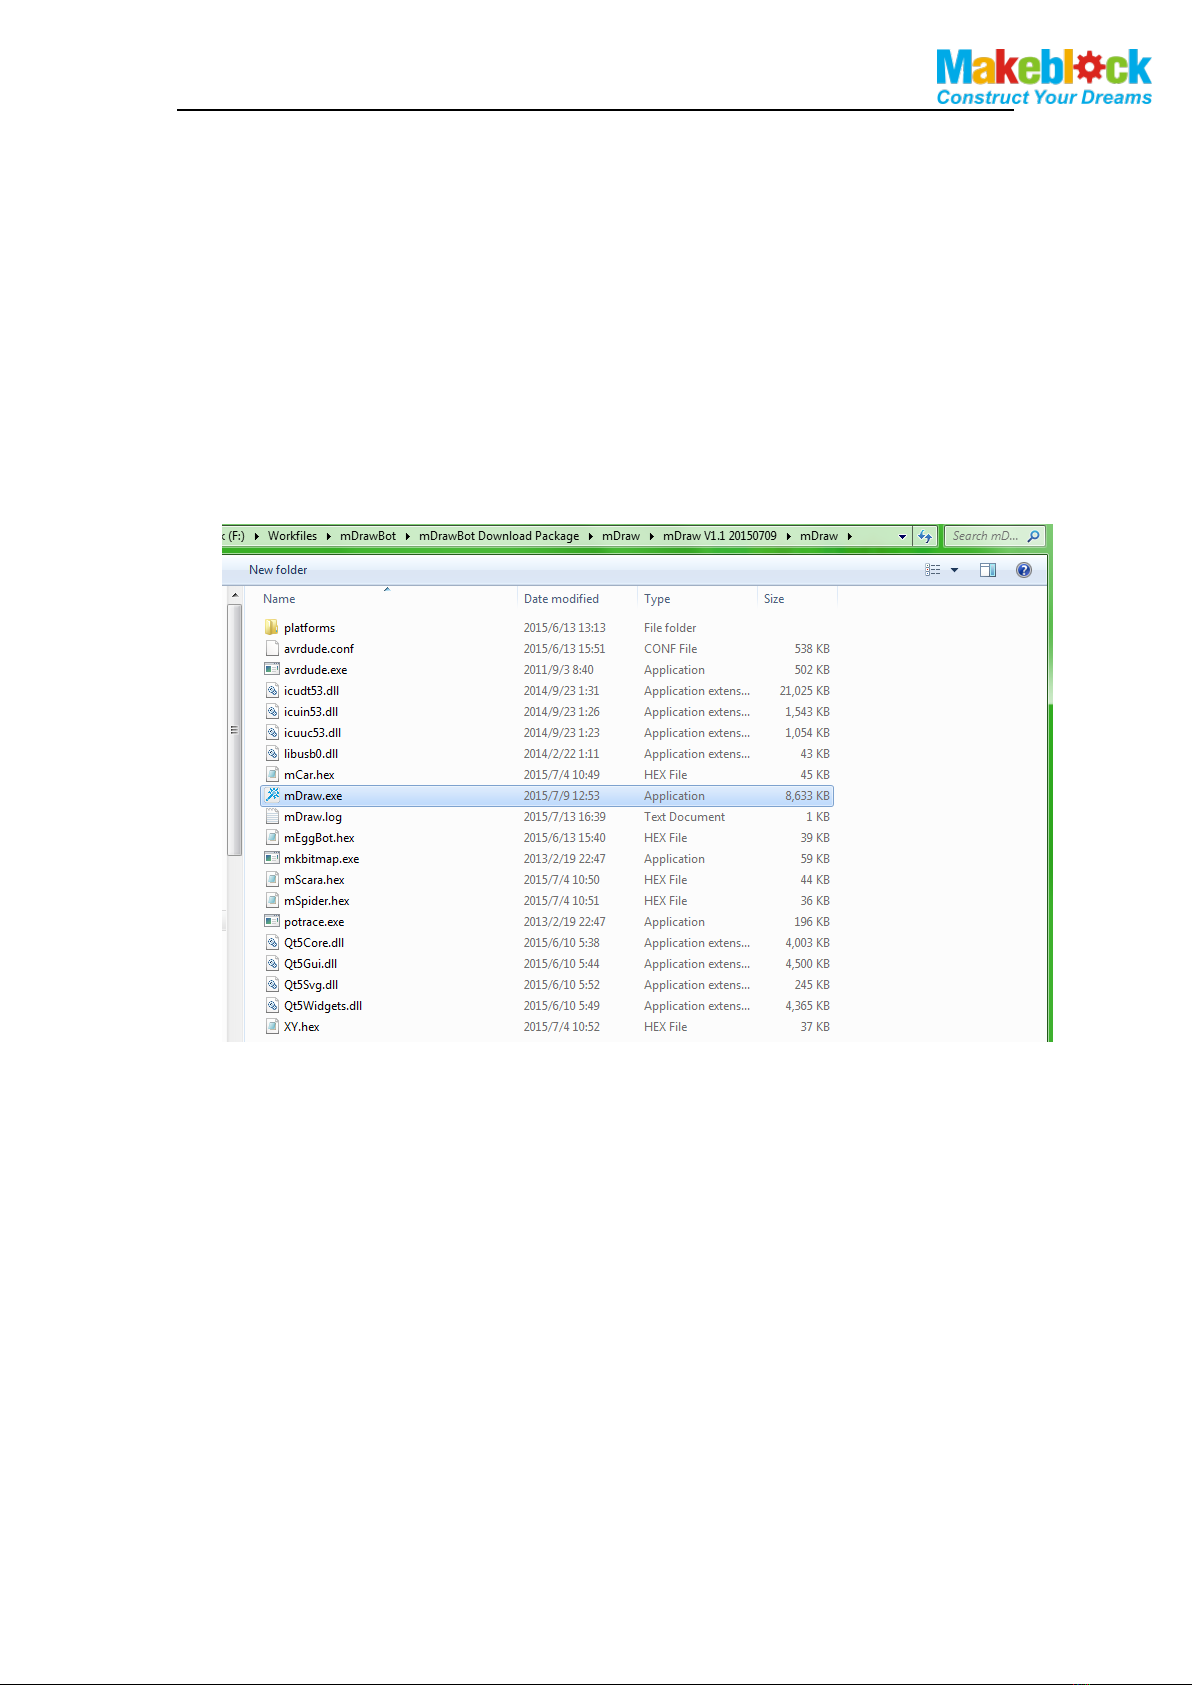Click the size value "4,500 KB"

click(x=807, y=964)
